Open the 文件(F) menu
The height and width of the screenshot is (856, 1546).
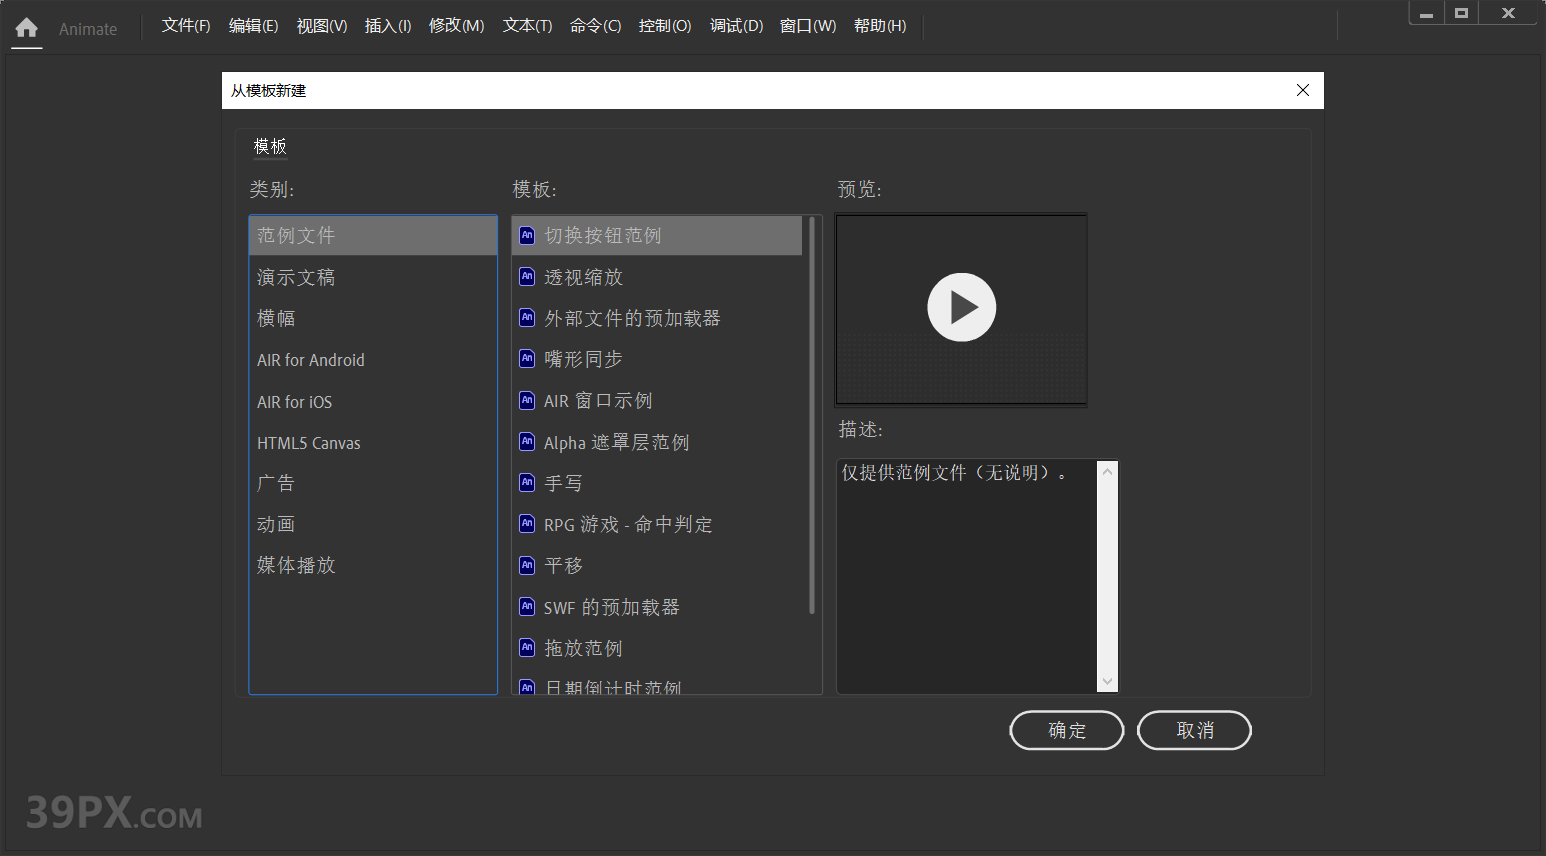186,26
